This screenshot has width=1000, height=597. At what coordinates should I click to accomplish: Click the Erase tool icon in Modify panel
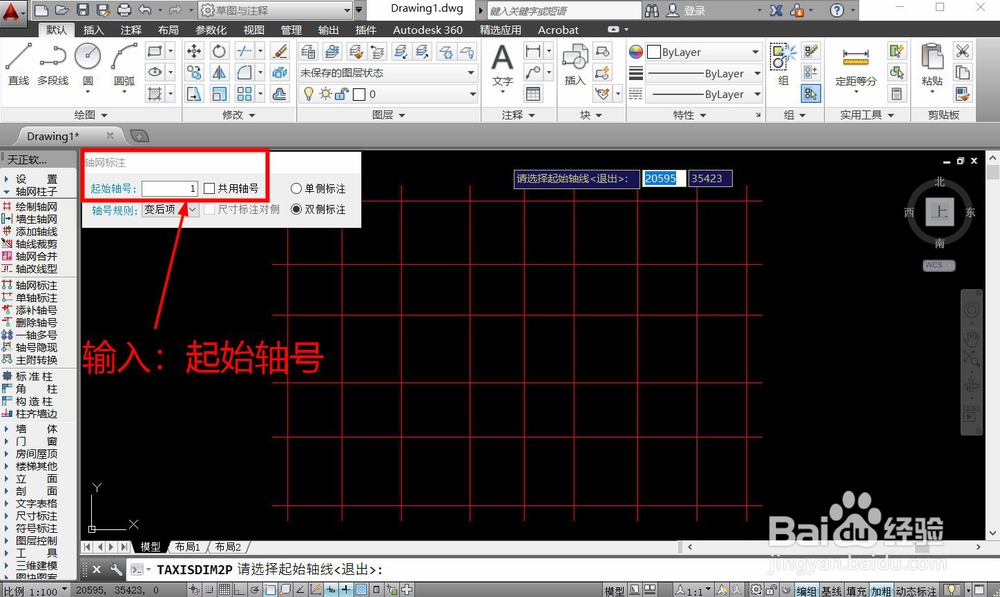click(x=279, y=51)
